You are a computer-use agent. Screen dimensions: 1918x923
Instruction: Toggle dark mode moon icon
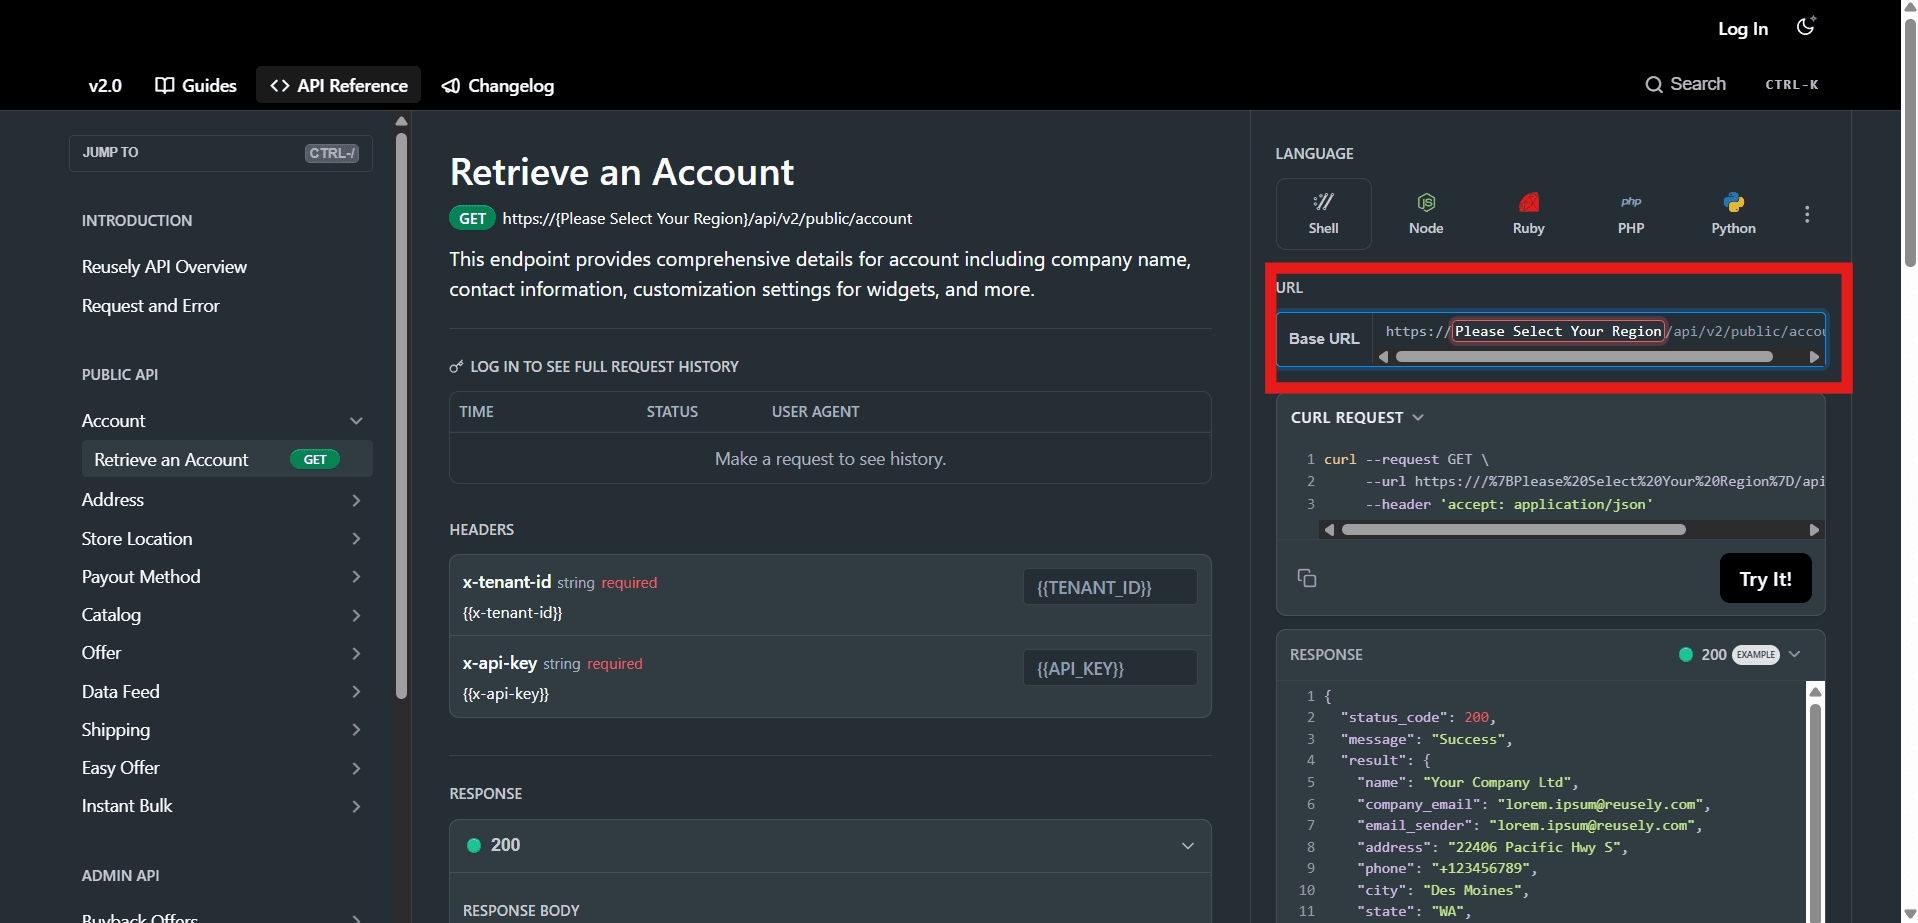click(1805, 27)
